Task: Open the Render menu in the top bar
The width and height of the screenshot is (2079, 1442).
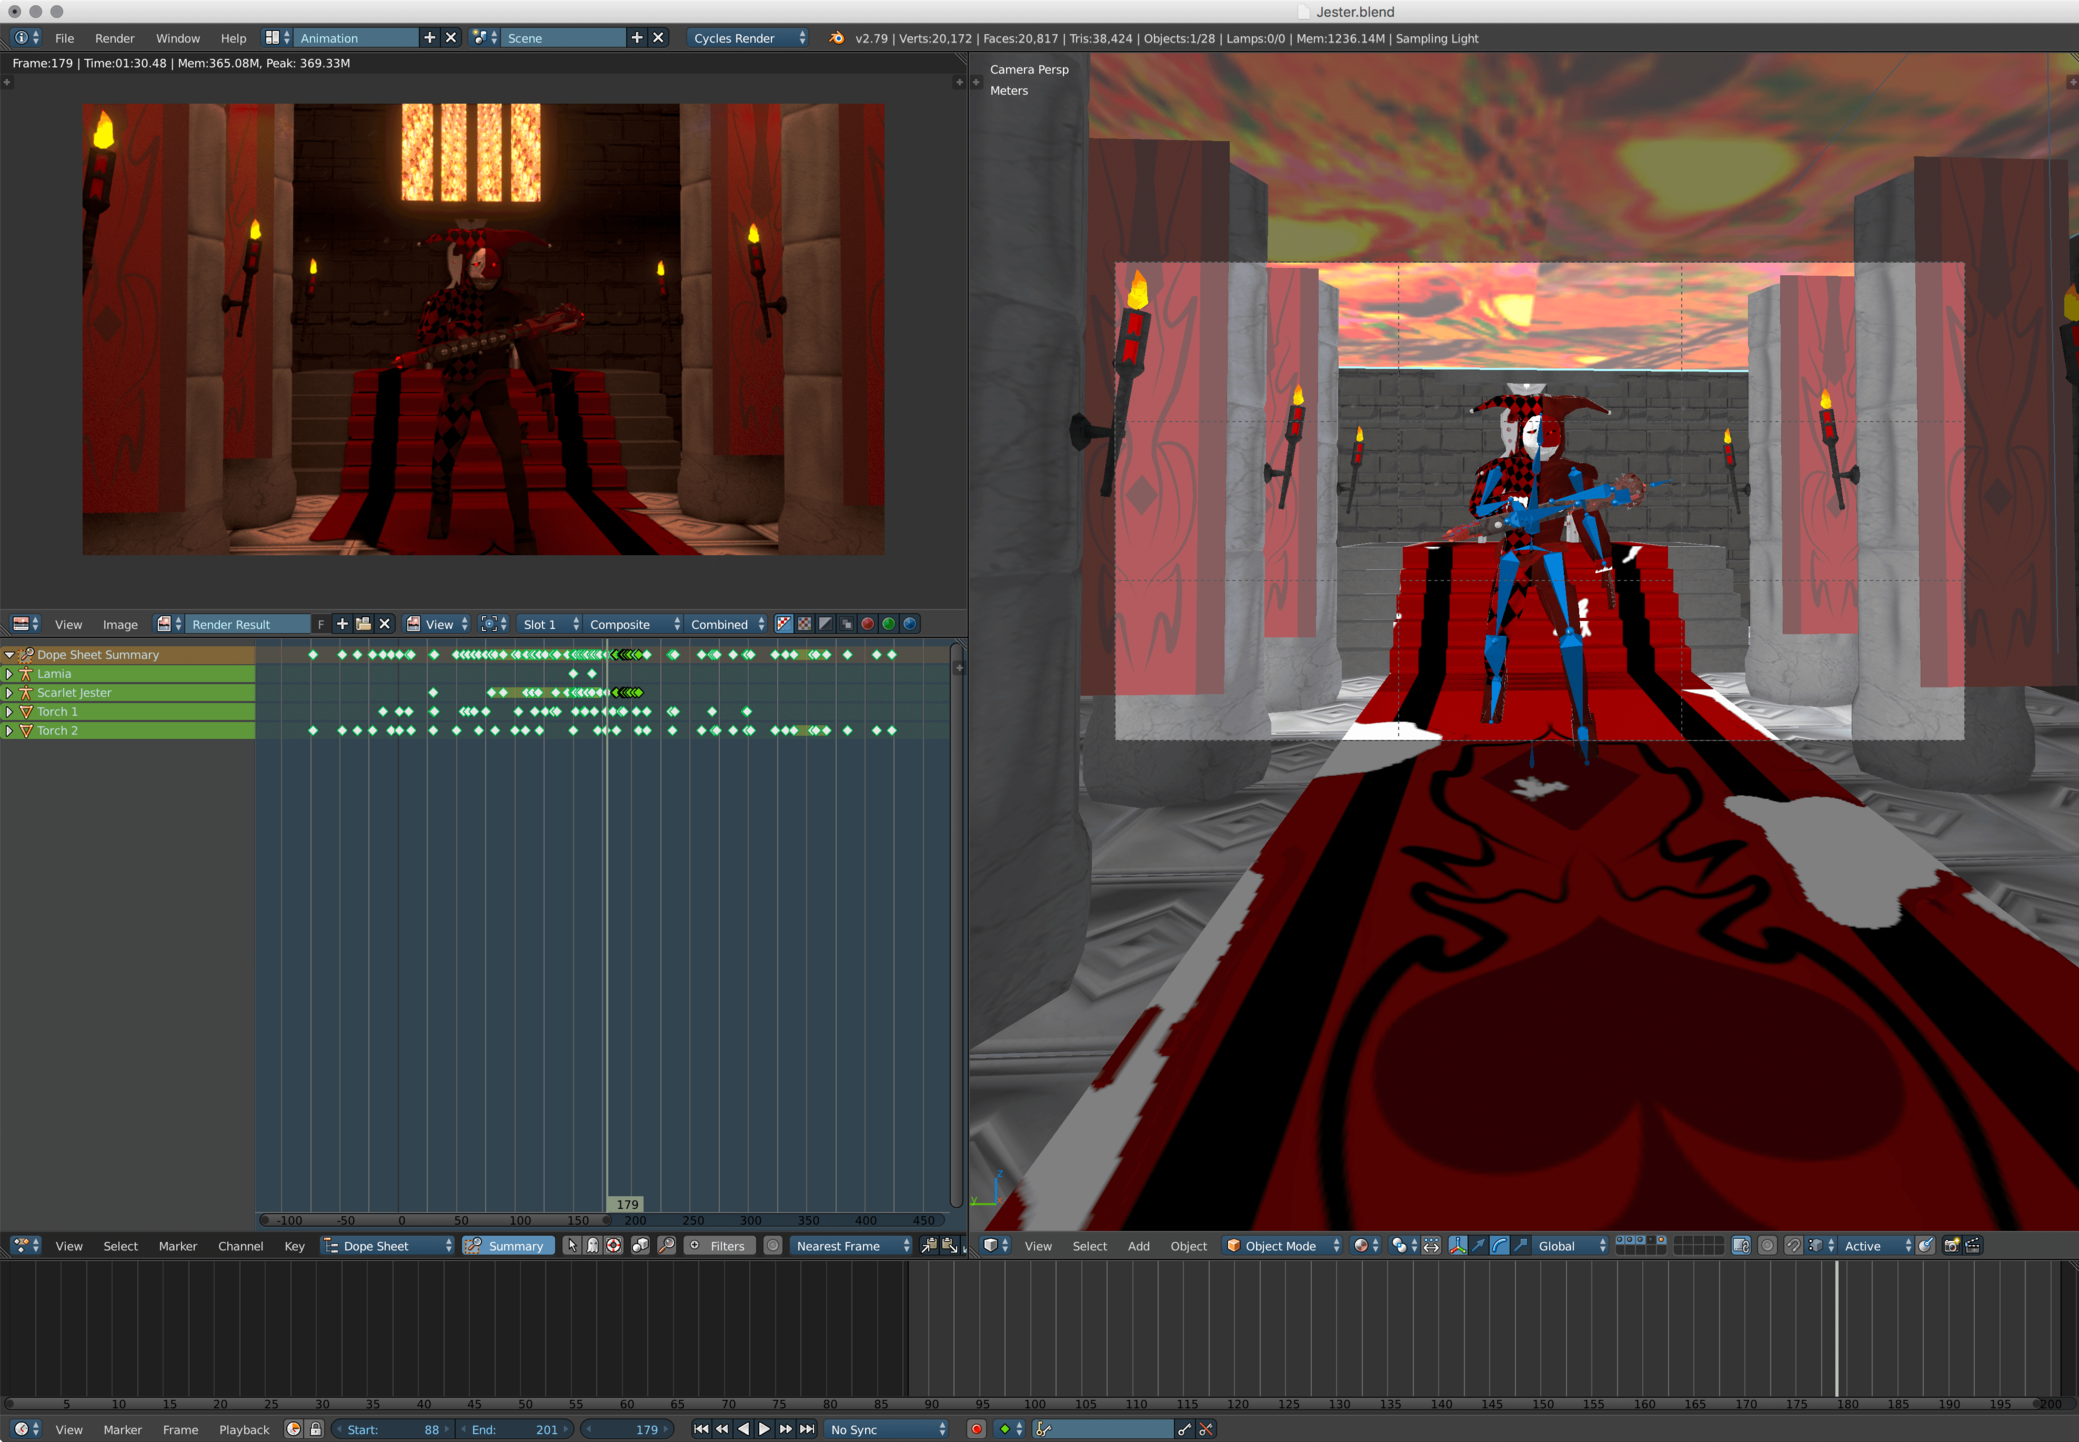Action: (114, 38)
